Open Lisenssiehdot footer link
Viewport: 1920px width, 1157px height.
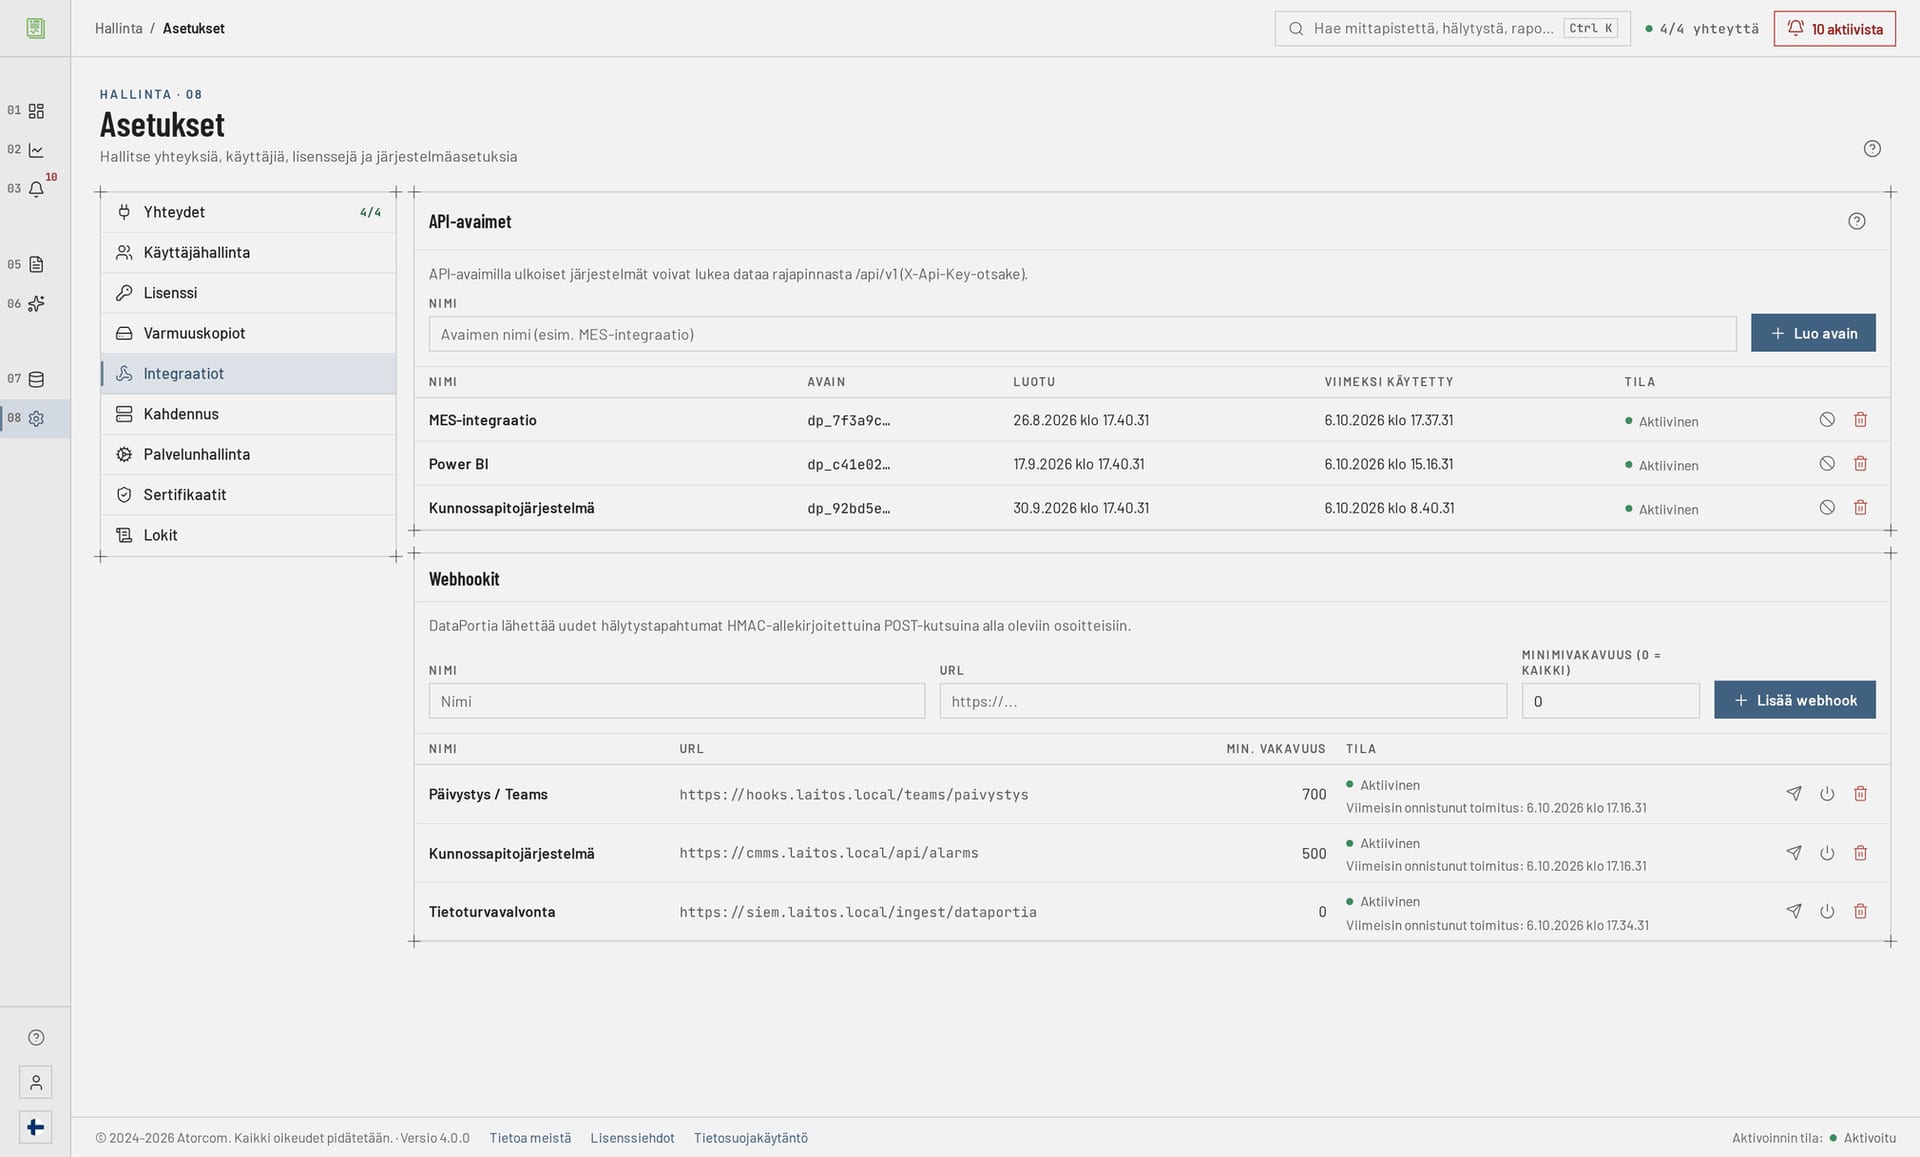click(x=632, y=1138)
